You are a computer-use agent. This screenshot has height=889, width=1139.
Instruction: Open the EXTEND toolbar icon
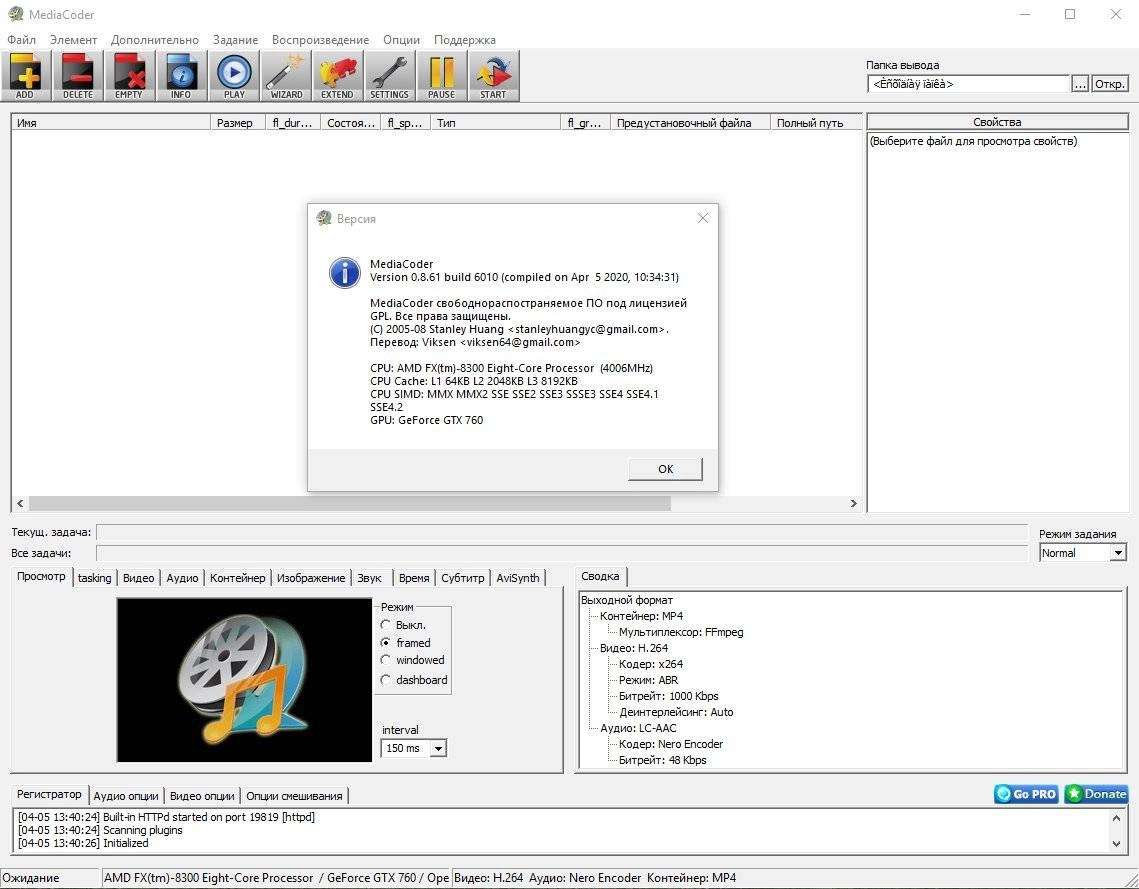(x=338, y=76)
